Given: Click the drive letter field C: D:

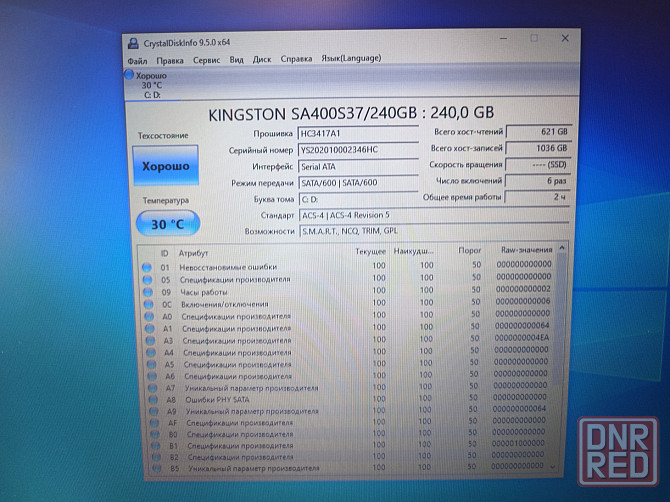Looking at the screenshot, I should [x=358, y=199].
